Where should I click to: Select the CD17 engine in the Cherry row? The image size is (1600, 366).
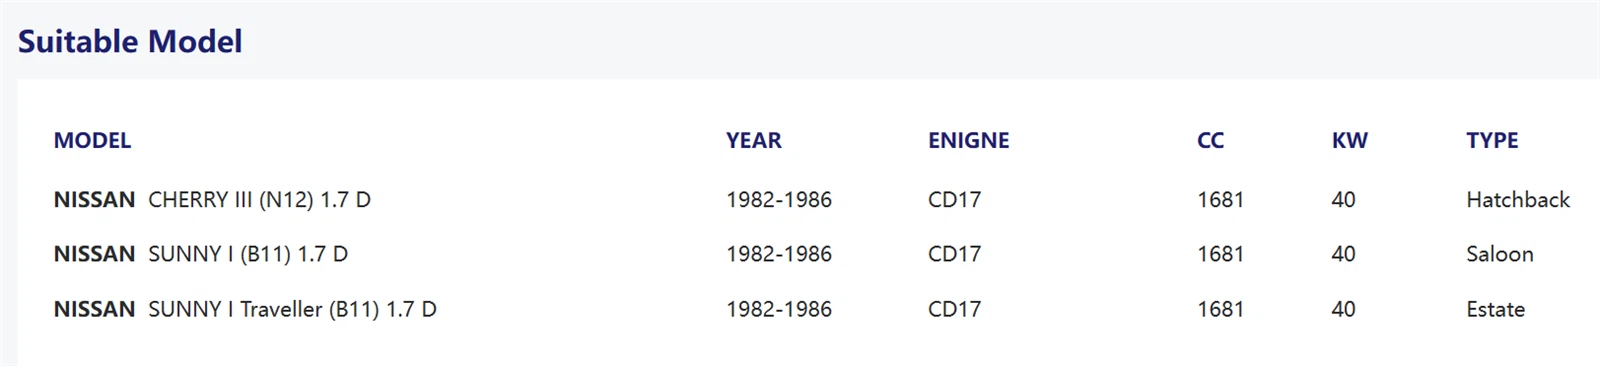click(954, 199)
